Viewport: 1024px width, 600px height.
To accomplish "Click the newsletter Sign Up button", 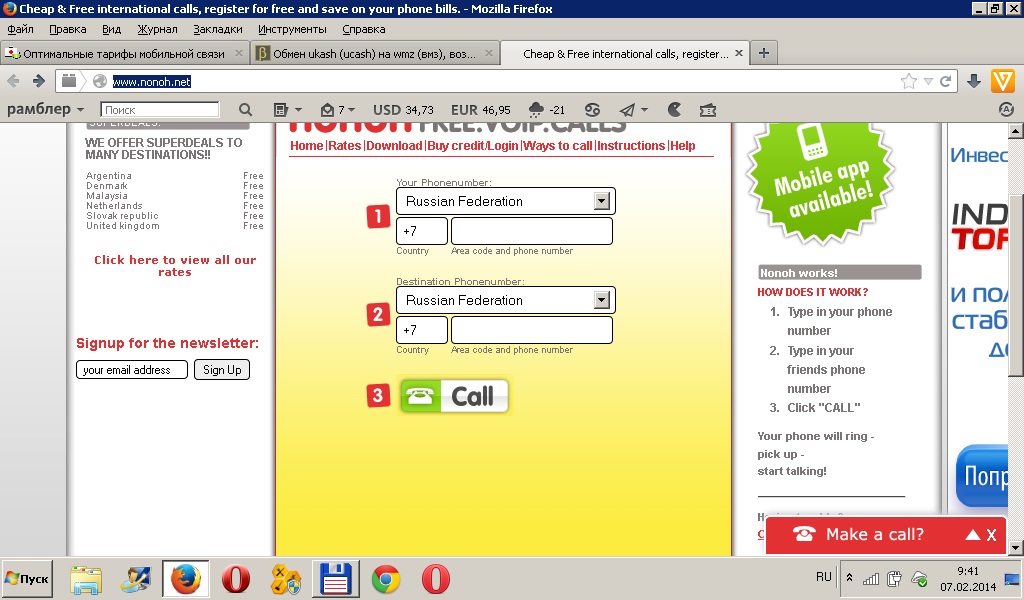I will pyautogui.click(x=222, y=370).
